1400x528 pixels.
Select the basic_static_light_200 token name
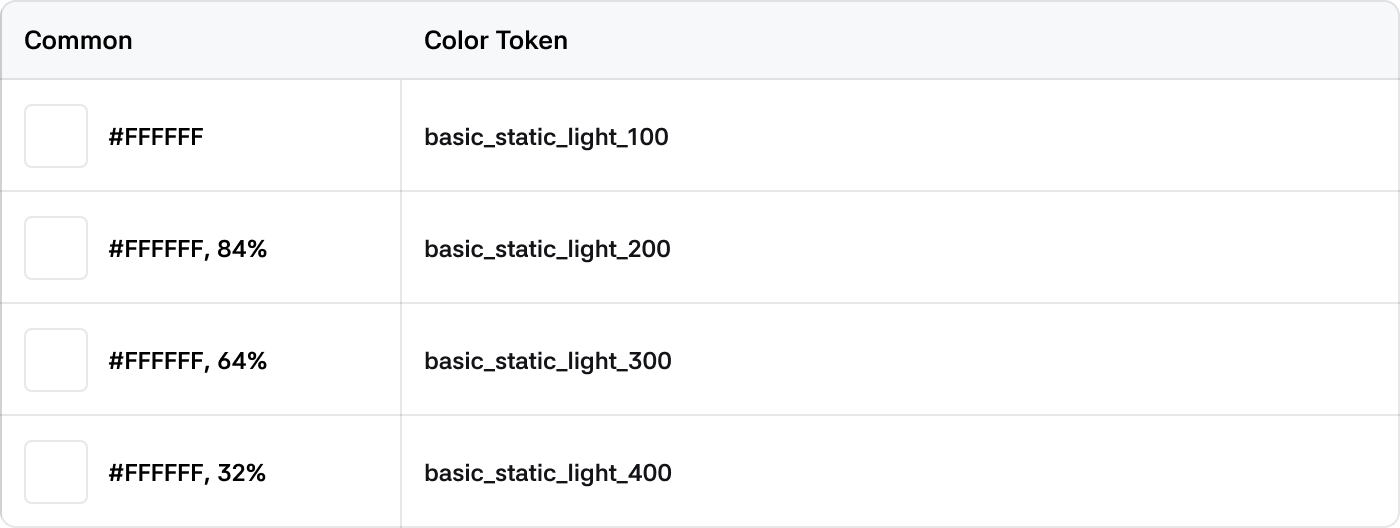click(547, 249)
